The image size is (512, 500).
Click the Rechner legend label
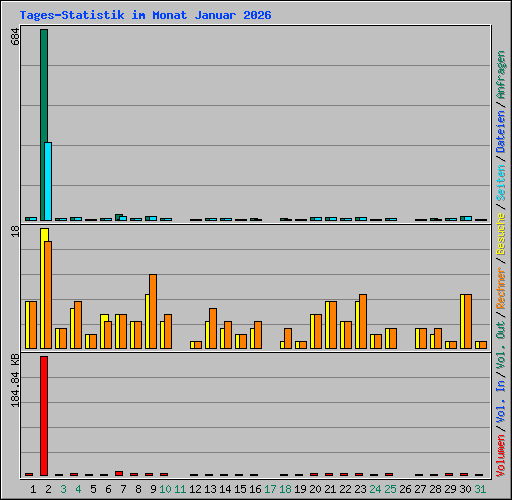[501, 288]
